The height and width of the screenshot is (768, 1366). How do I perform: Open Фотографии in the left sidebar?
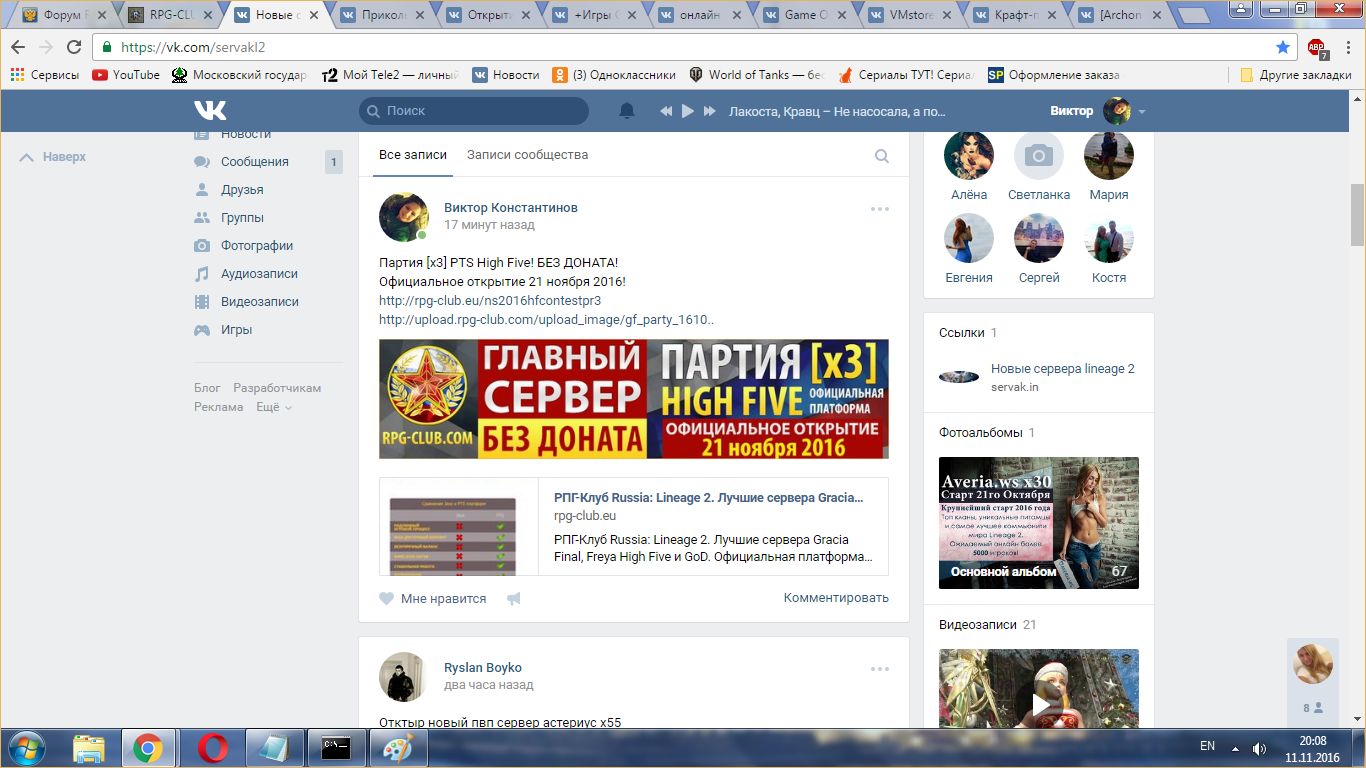(257, 245)
